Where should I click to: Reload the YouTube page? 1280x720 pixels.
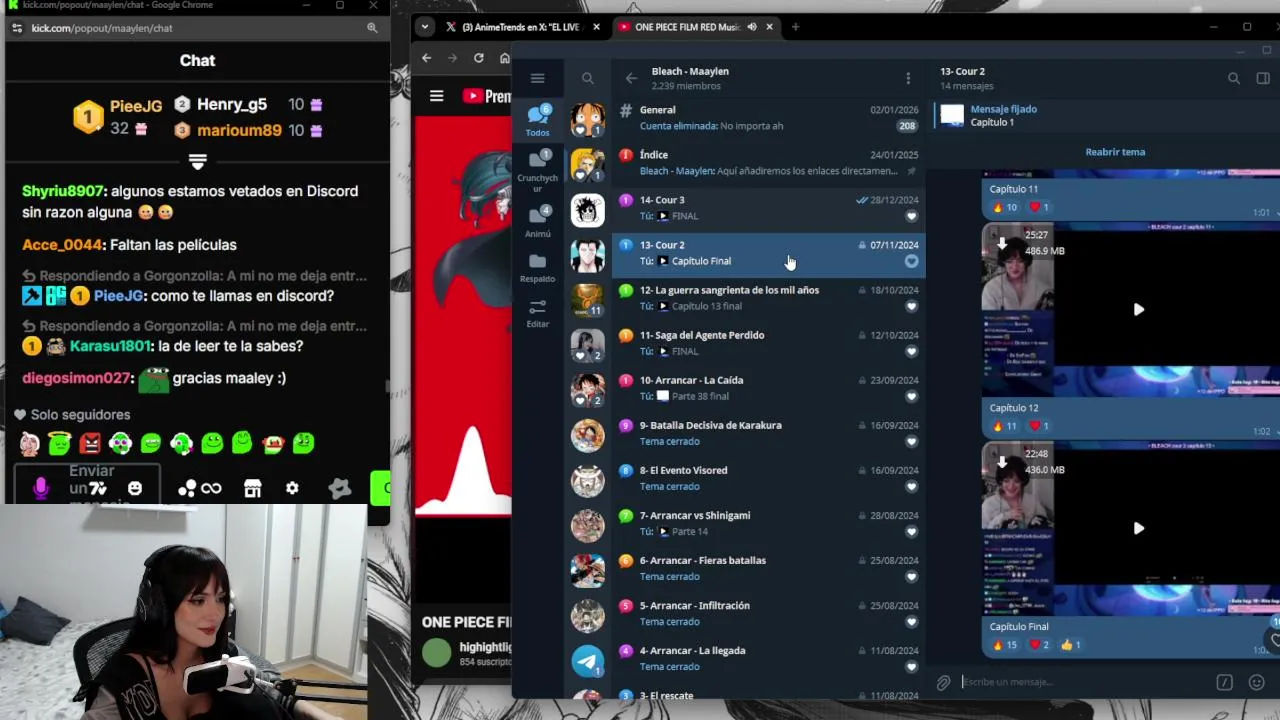click(478, 58)
